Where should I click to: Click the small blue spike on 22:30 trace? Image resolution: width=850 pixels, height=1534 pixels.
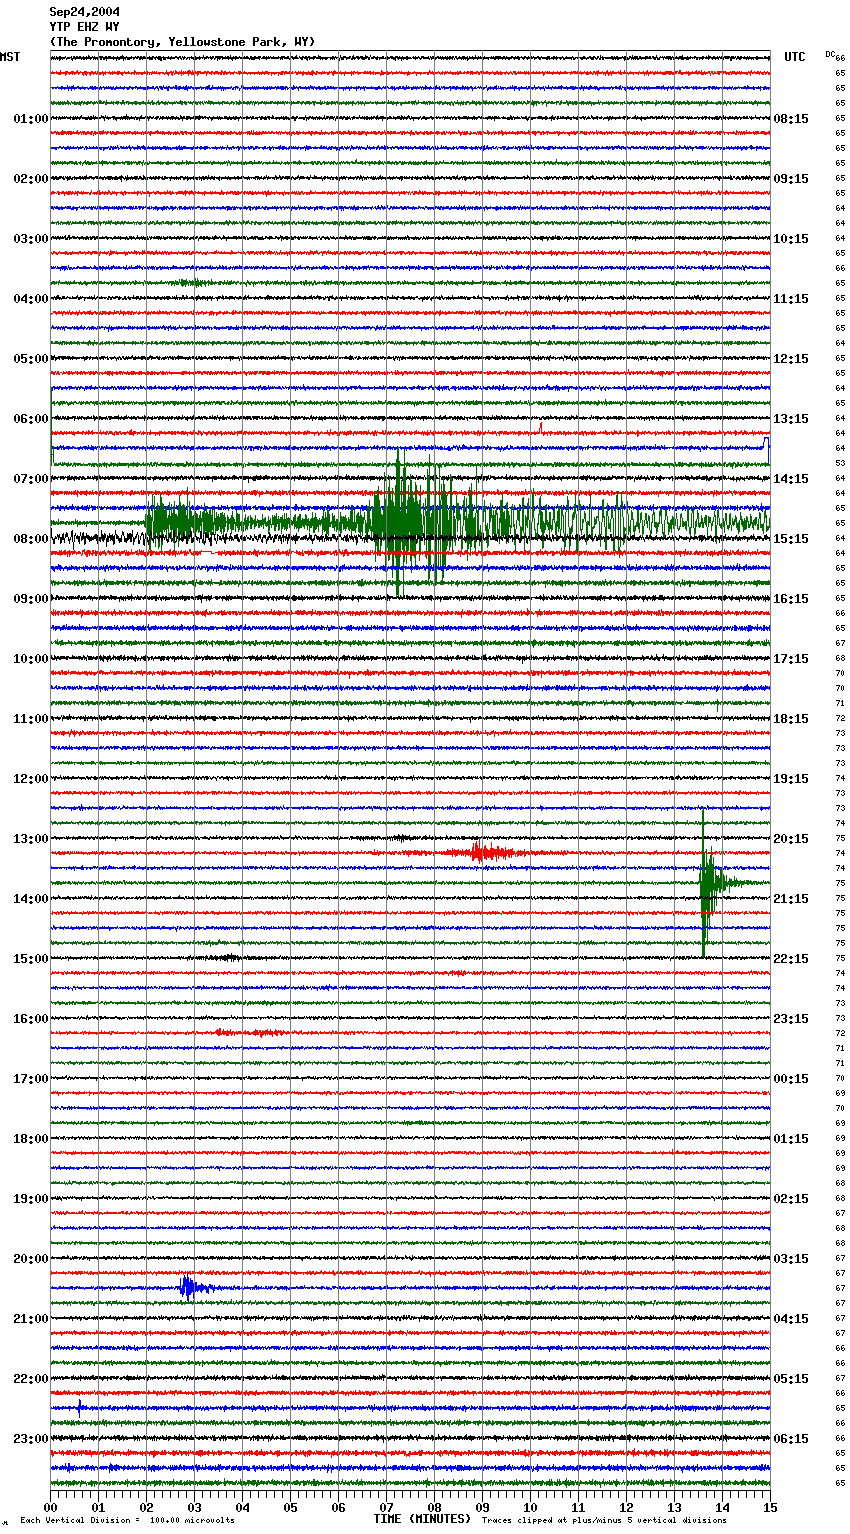(80, 1407)
